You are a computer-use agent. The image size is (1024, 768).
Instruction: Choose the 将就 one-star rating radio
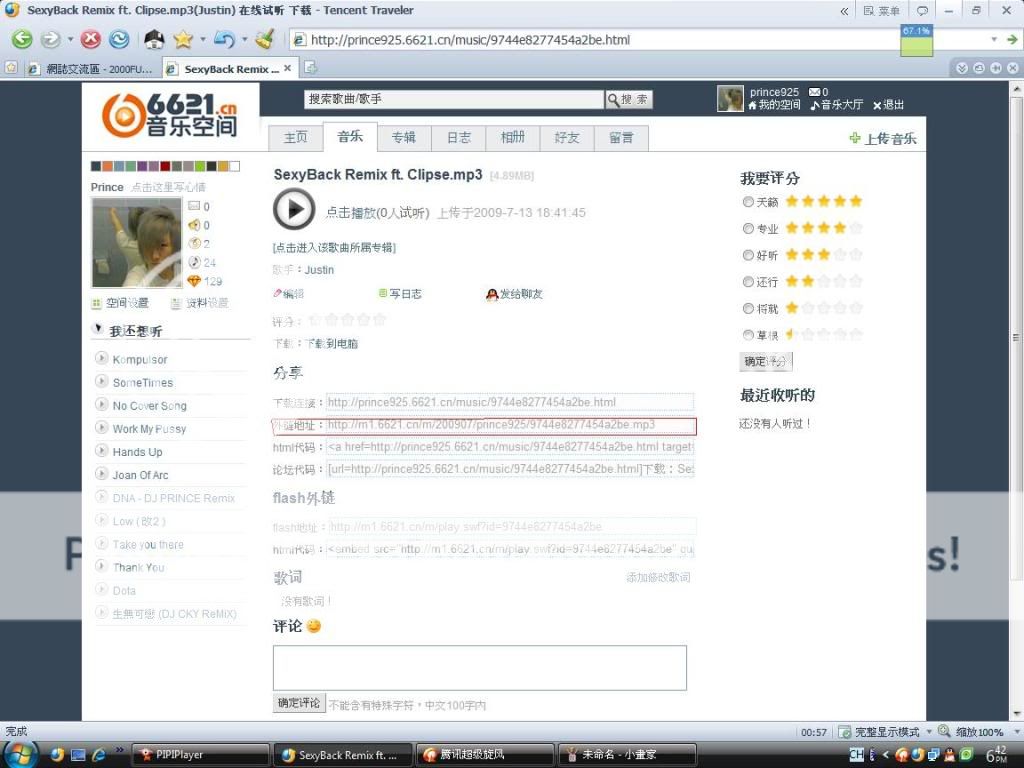(x=748, y=308)
